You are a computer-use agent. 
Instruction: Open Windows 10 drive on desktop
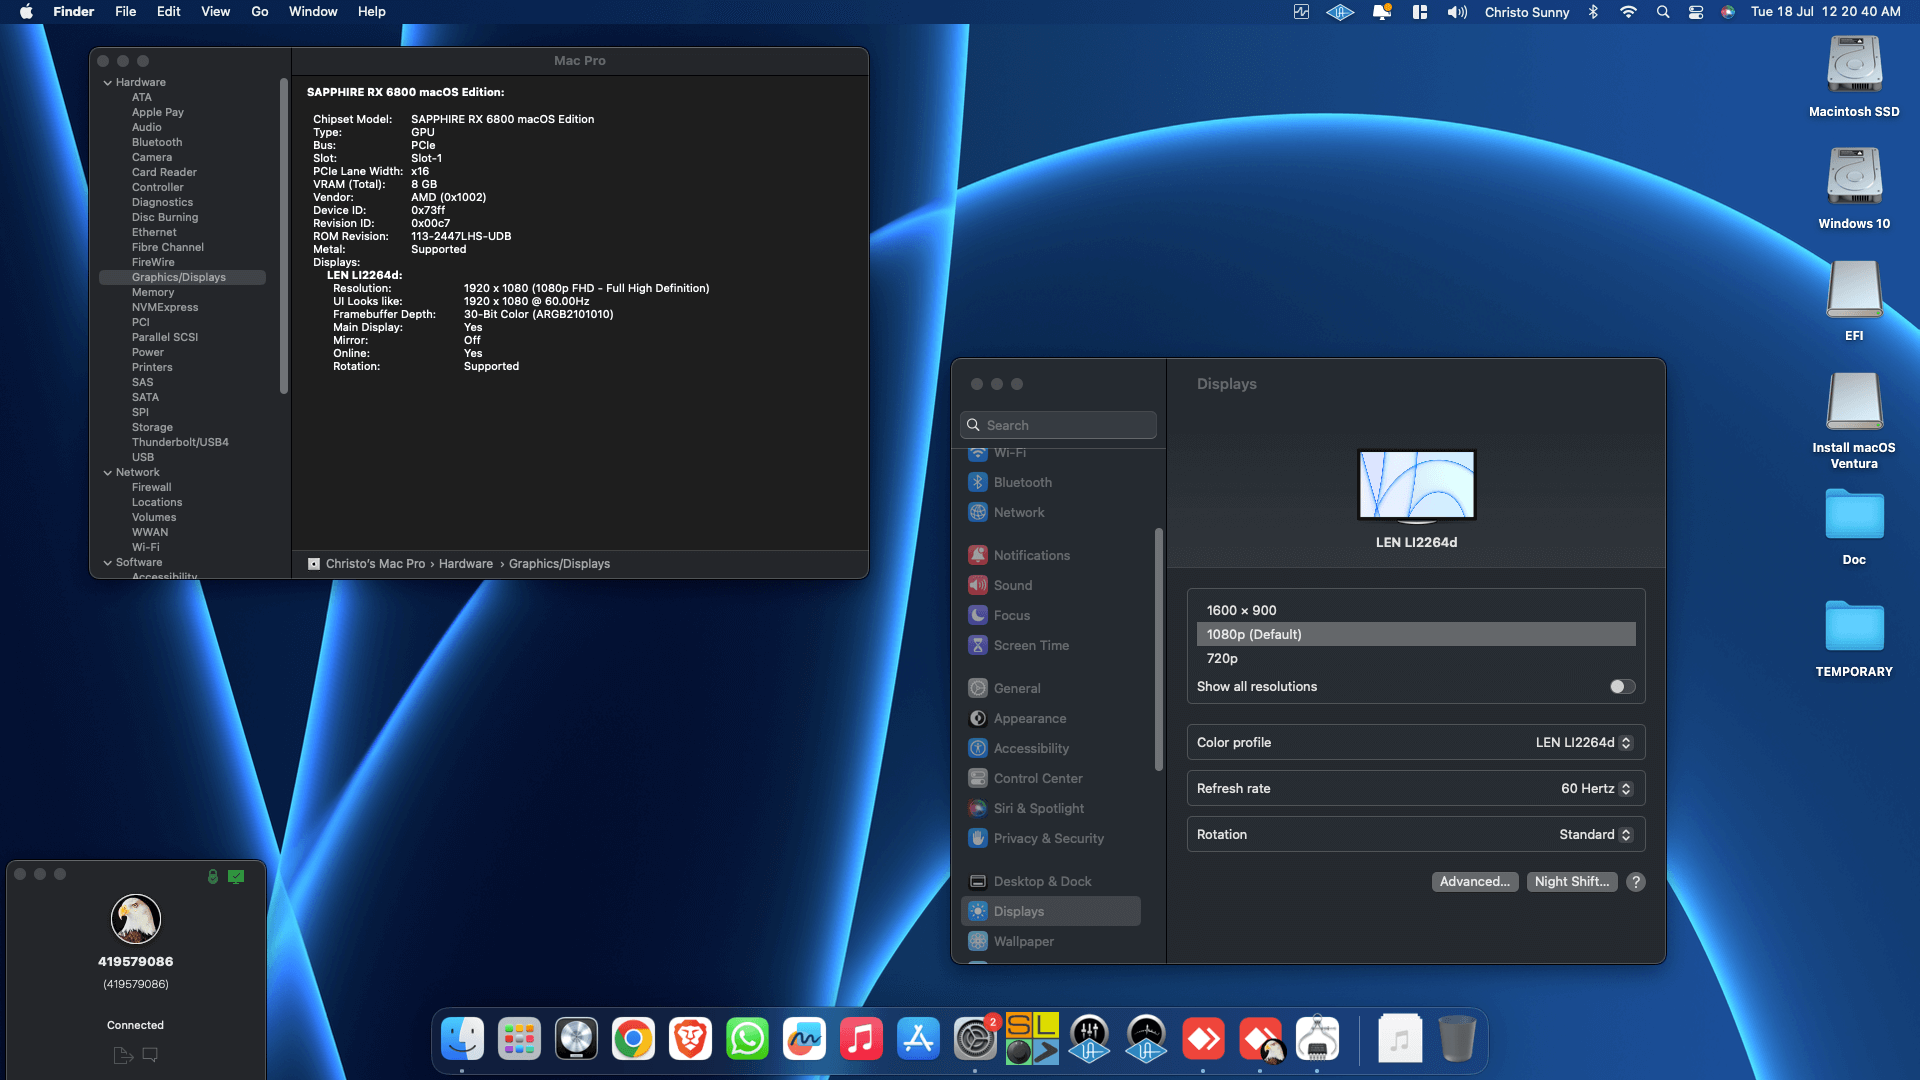1854,177
